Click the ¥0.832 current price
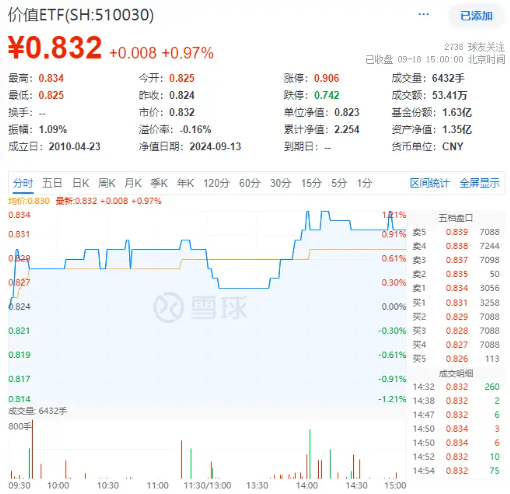This screenshot has width=510, height=494. click(55, 48)
